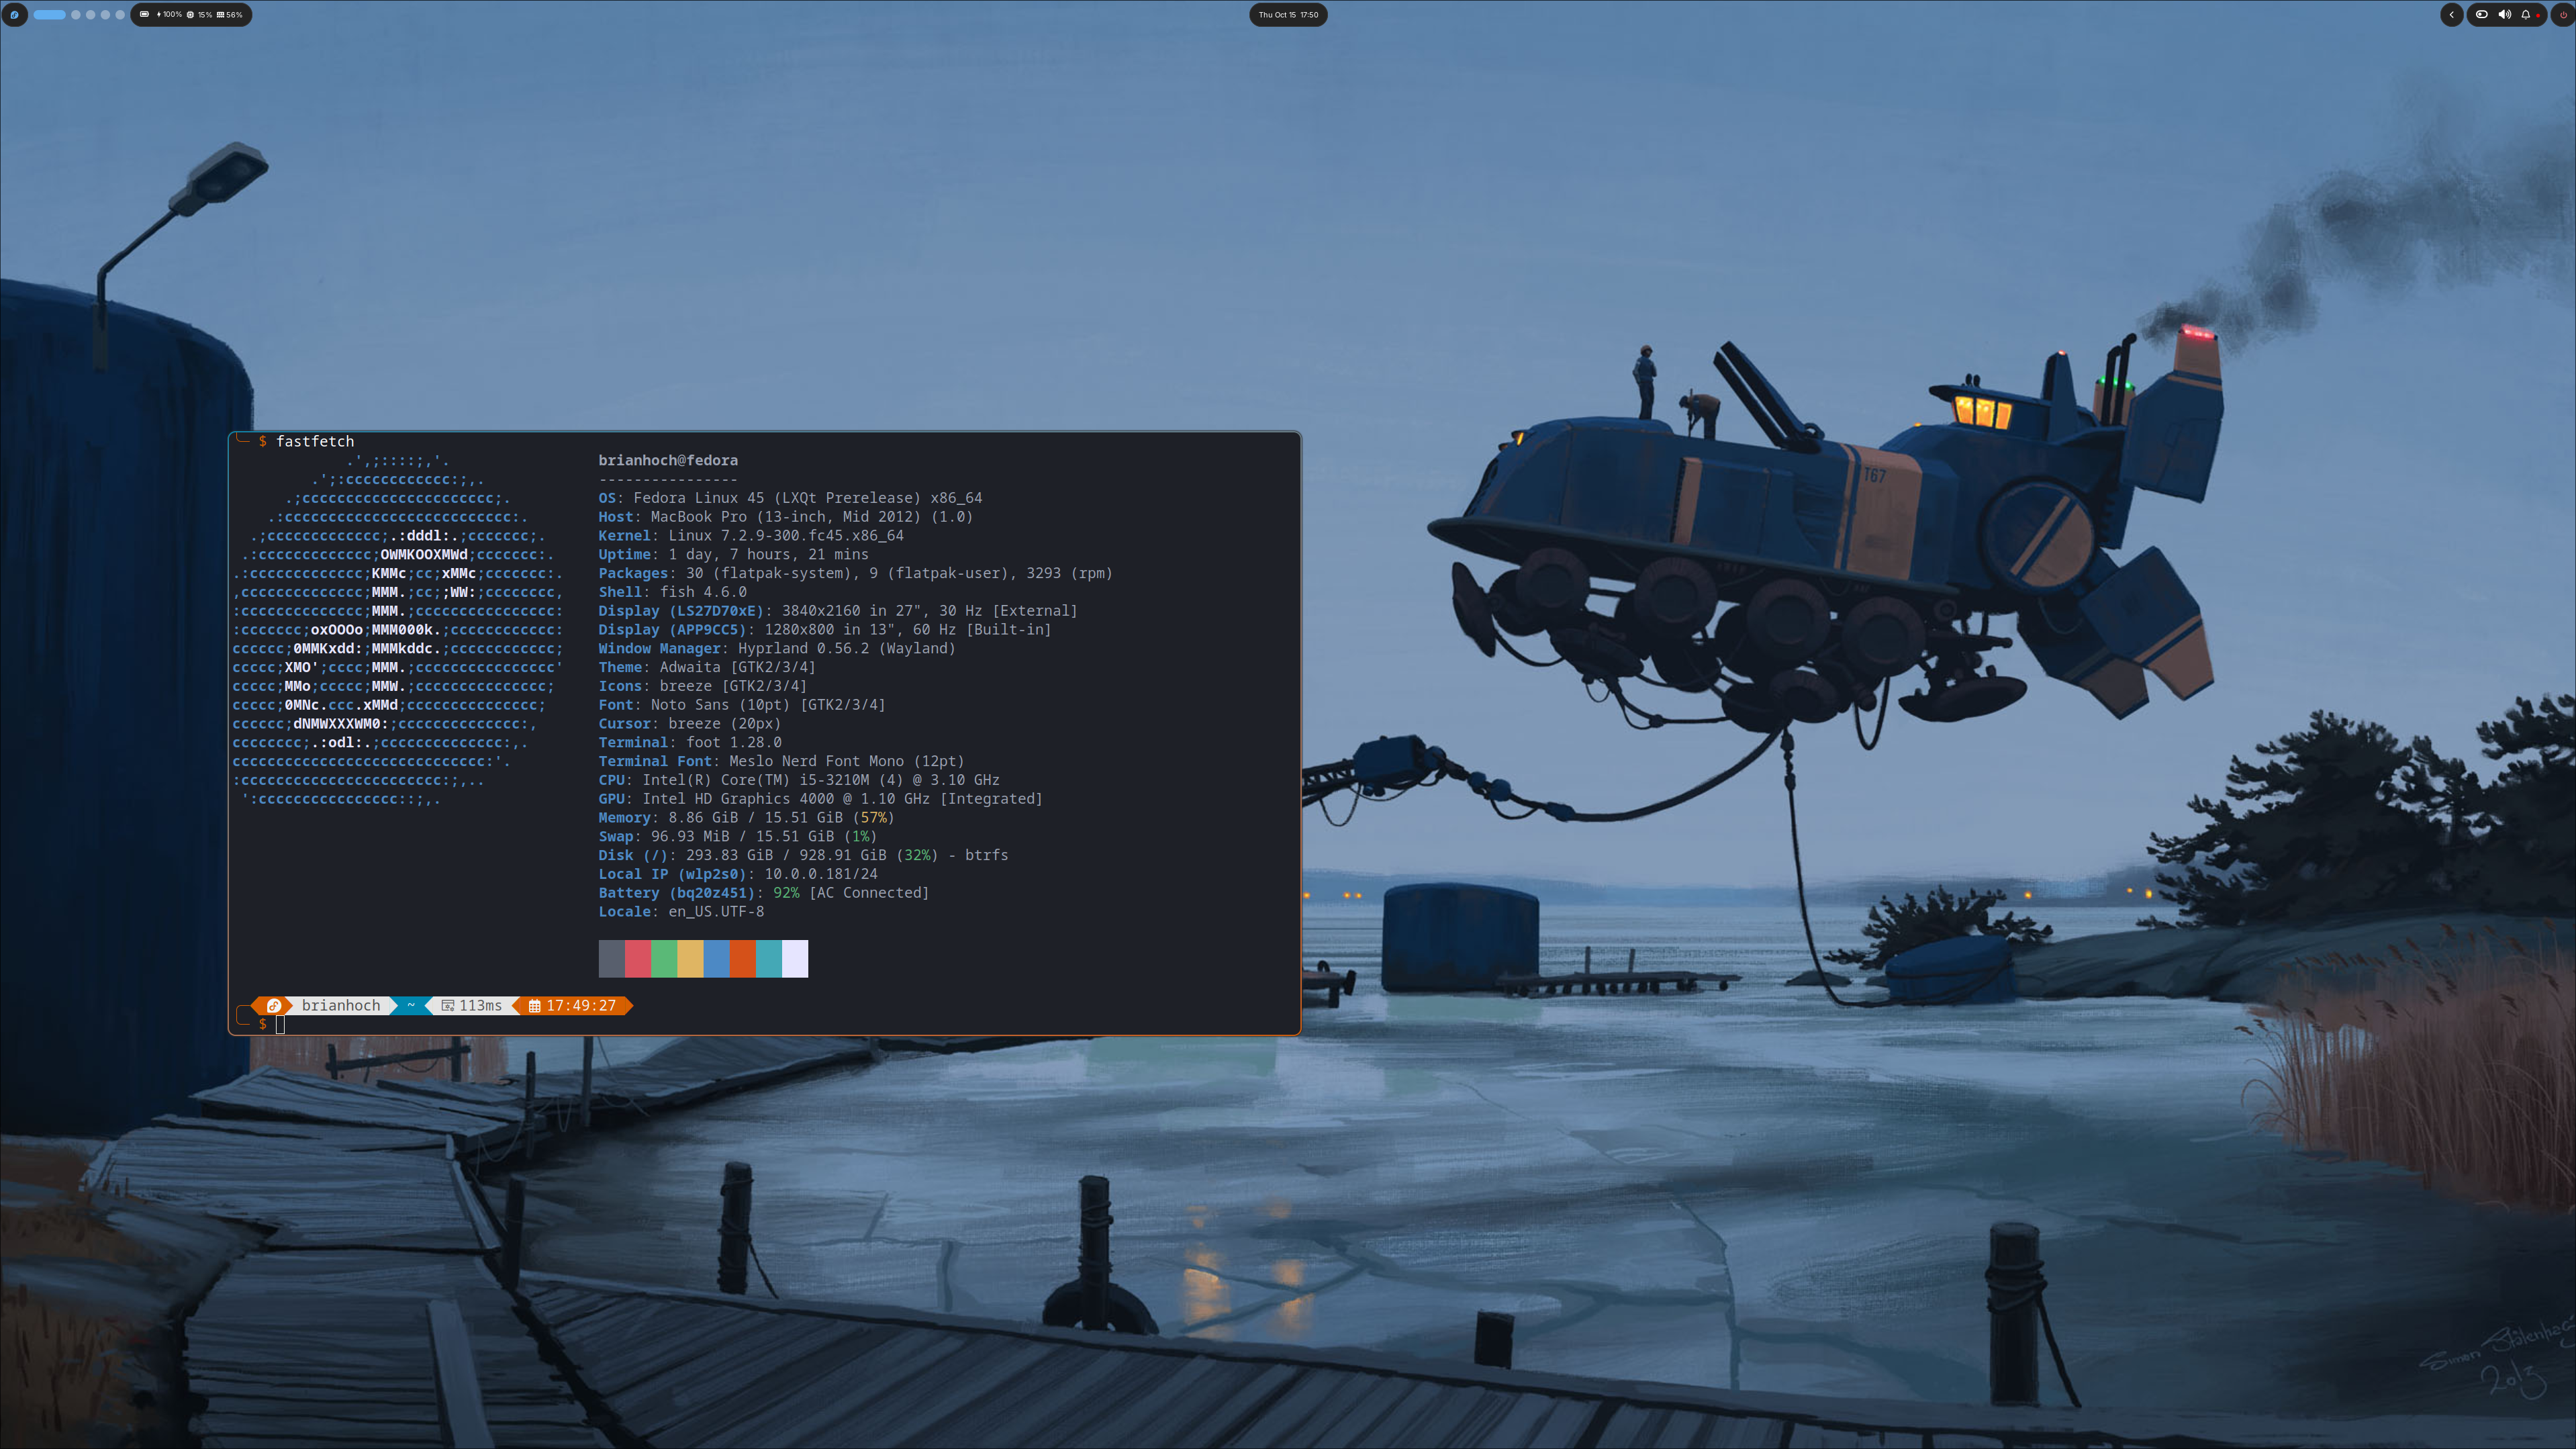Viewport: 2576px width, 1449px height.
Task: Click the orange color block in fastfetch palette
Action: [x=742, y=958]
